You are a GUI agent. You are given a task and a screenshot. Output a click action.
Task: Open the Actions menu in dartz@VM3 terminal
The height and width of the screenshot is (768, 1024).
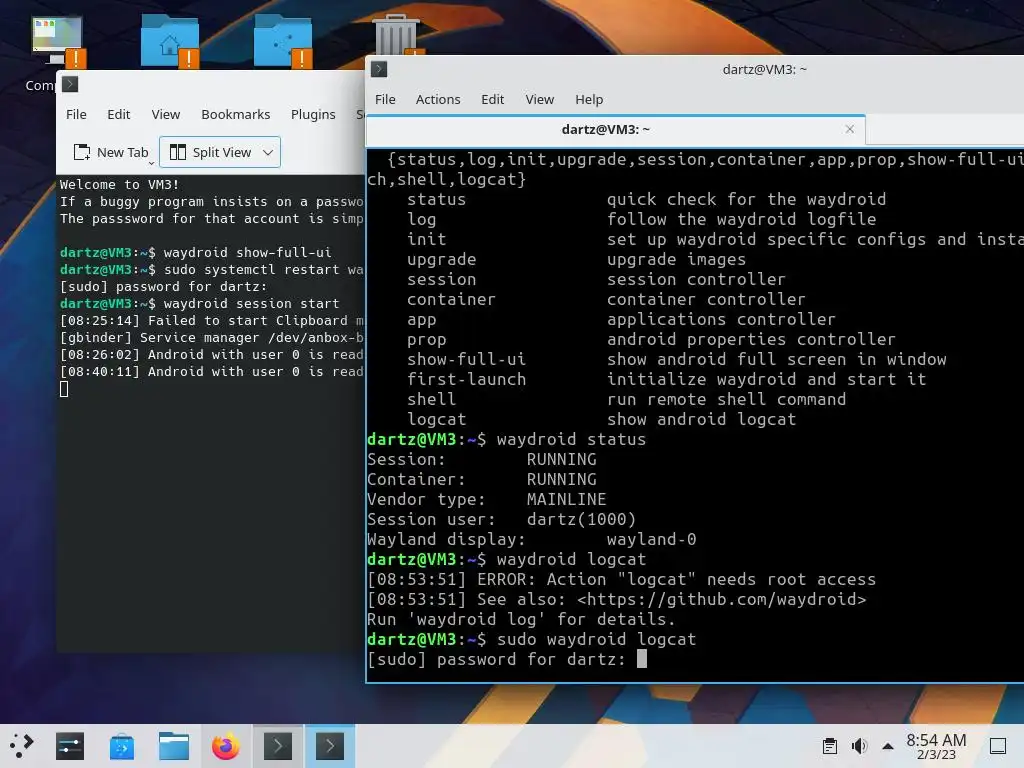coord(438,99)
